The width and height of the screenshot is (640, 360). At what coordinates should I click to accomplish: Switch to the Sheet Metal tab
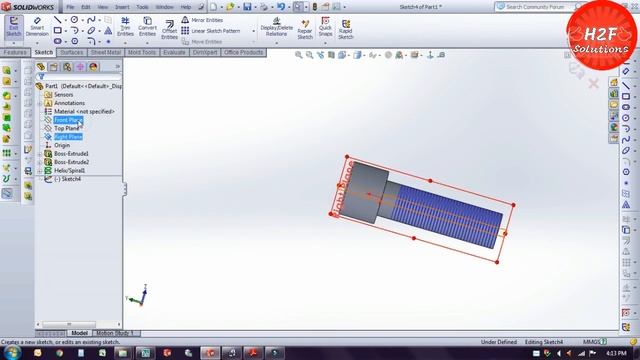click(x=106, y=52)
